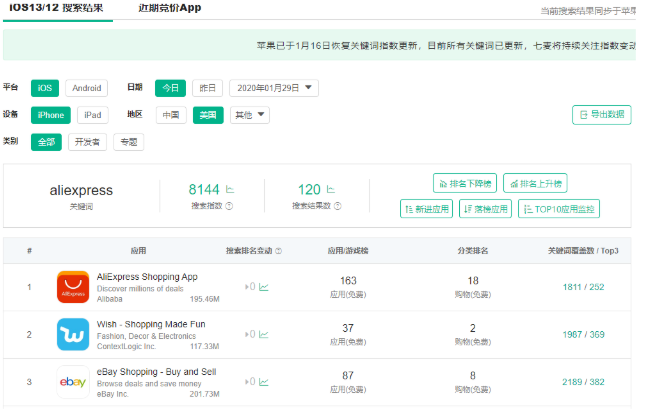Open the 2020年01月29日 date dropdown
The width and height of the screenshot is (648, 414).
(x=274, y=88)
